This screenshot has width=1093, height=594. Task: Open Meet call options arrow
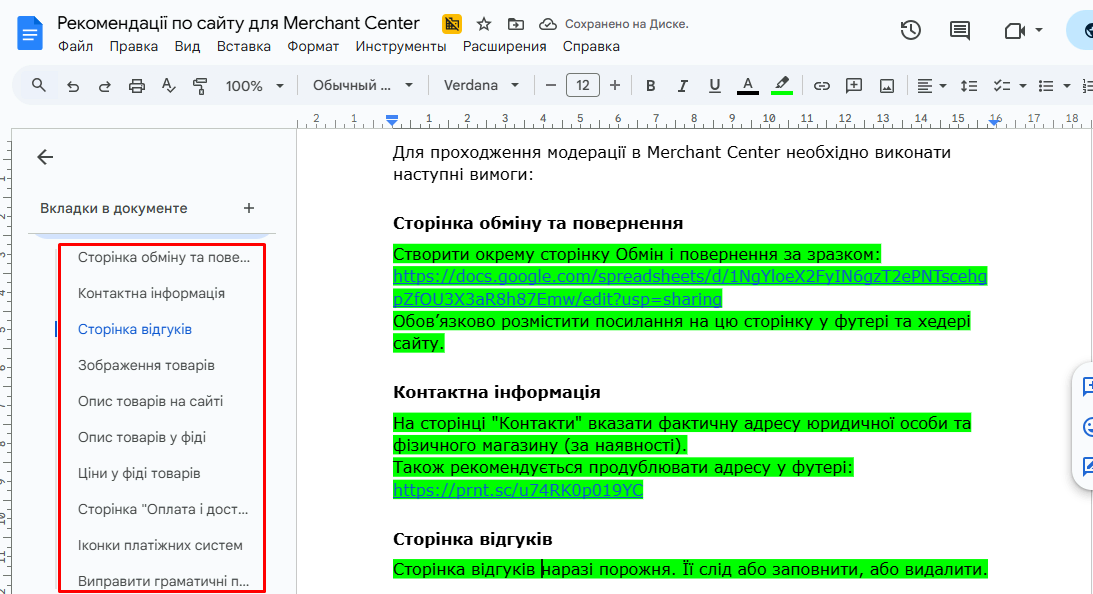click(x=1039, y=30)
